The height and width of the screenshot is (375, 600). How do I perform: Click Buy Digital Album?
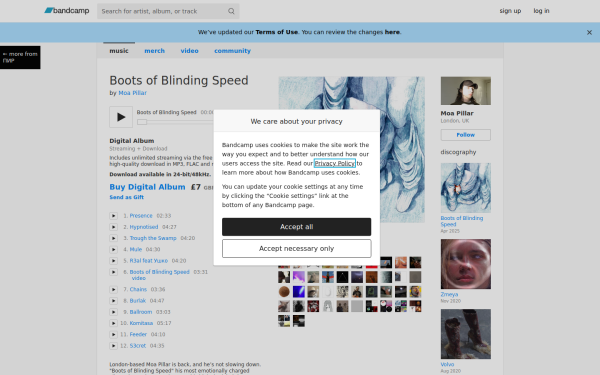[147, 187]
